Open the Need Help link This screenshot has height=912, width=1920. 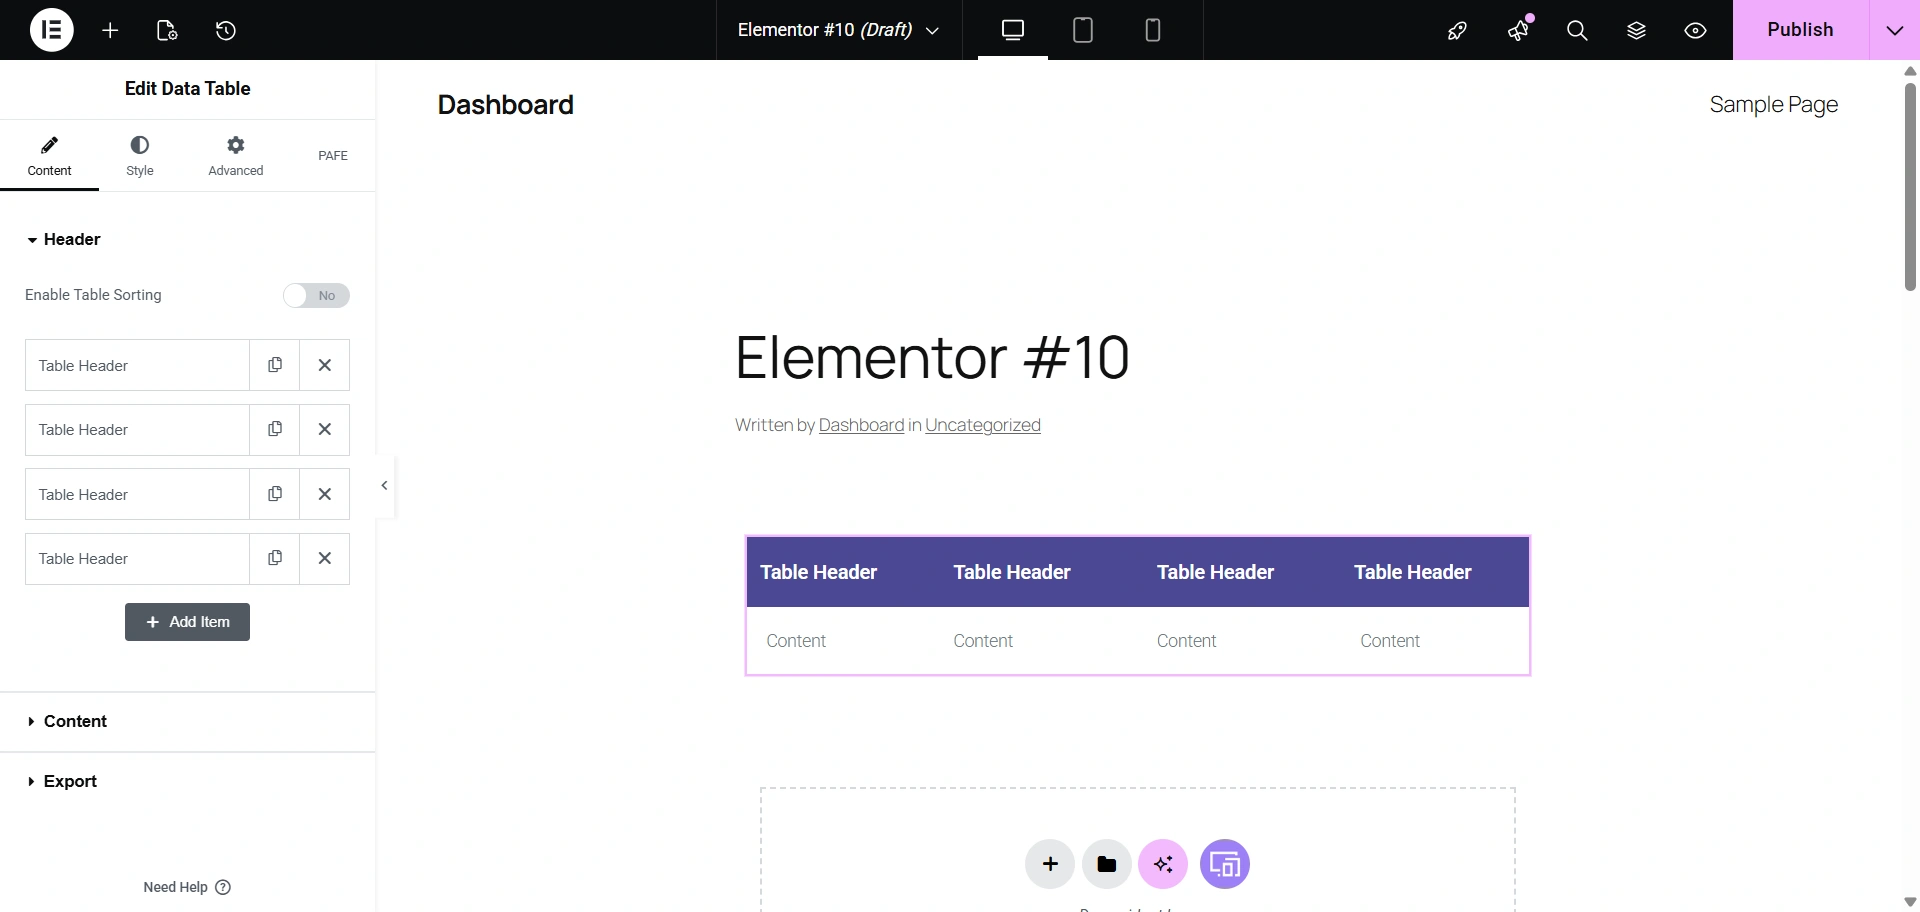click(187, 887)
